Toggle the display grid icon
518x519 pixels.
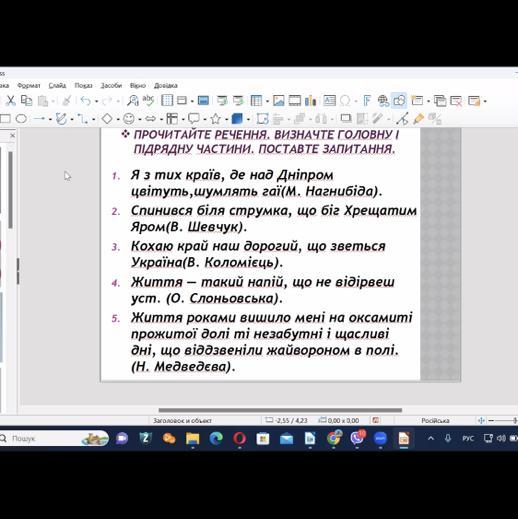point(167,100)
